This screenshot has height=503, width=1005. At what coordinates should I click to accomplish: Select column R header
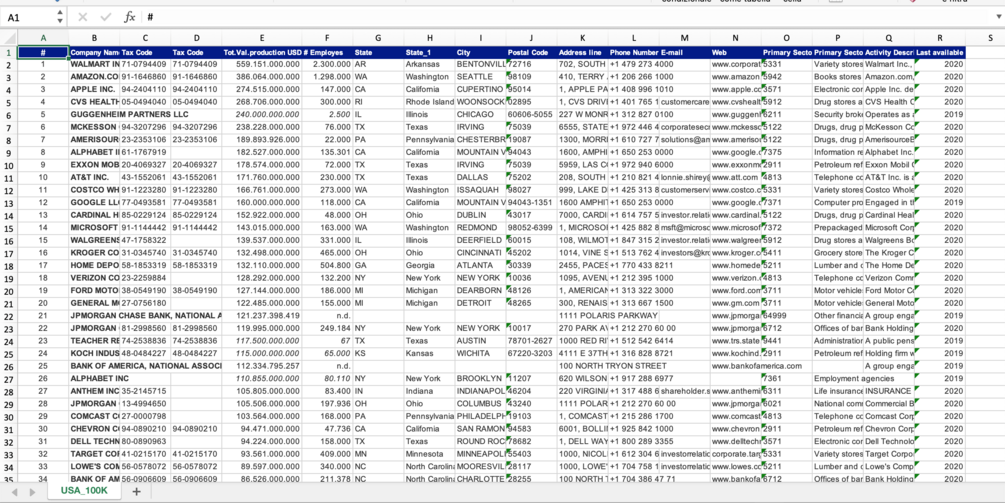(940, 38)
